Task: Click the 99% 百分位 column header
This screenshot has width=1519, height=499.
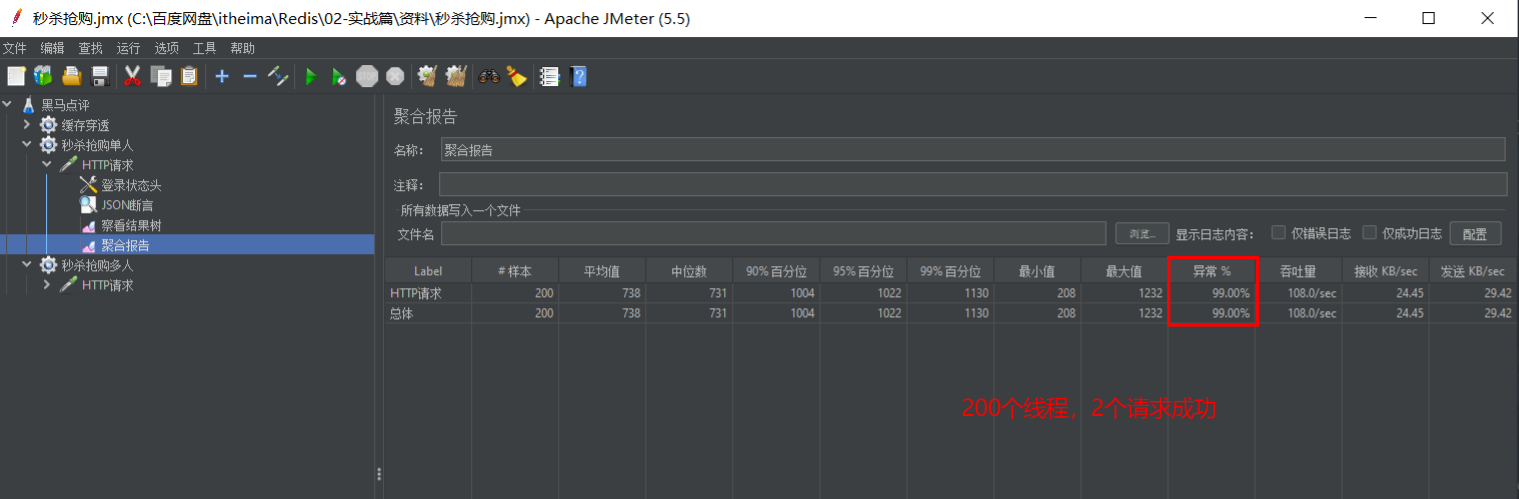Action: point(950,271)
